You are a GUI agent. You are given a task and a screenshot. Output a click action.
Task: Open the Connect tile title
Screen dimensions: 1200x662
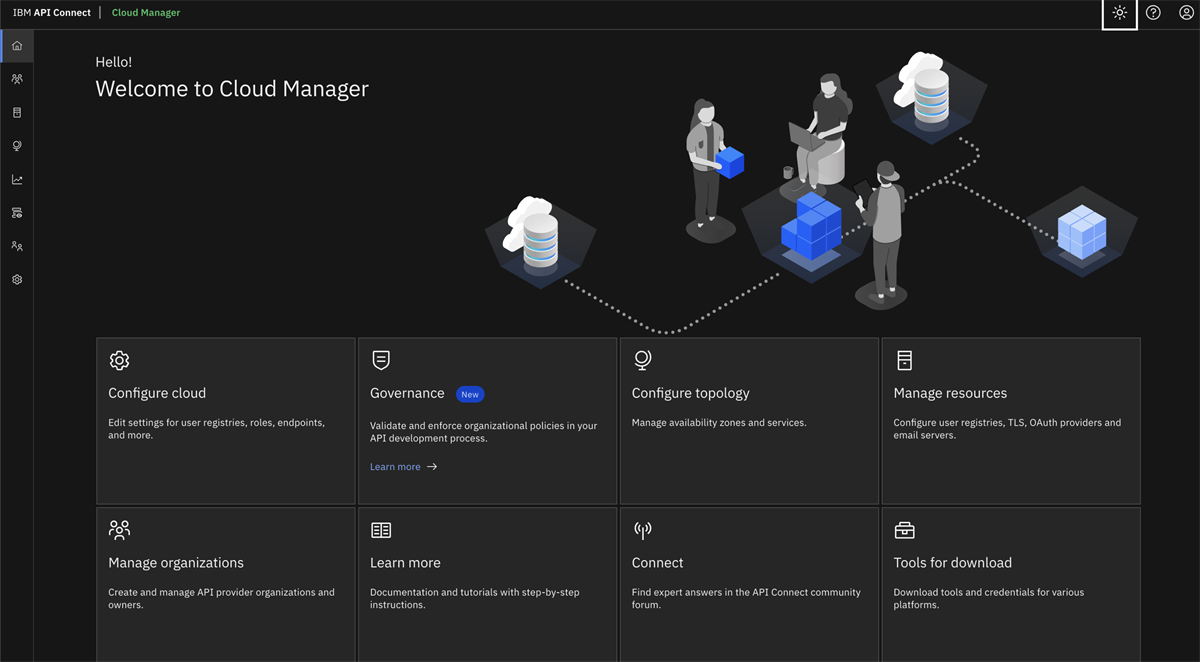(x=658, y=563)
